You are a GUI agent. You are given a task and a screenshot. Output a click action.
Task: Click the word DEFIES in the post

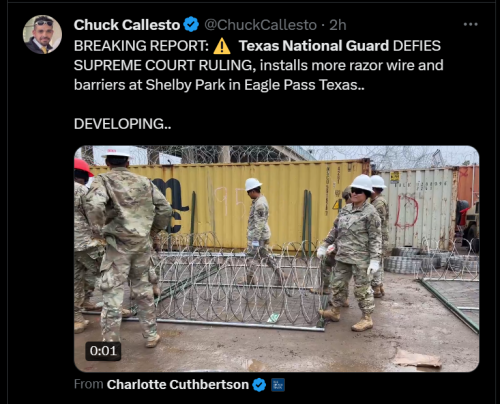pyautogui.click(x=417, y=46)
